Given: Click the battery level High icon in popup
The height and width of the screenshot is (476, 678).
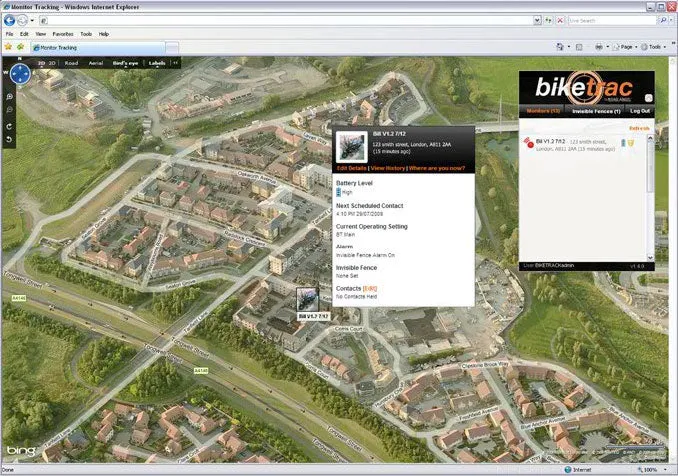Looking at the screenshot, I should (x=339, y=192).
